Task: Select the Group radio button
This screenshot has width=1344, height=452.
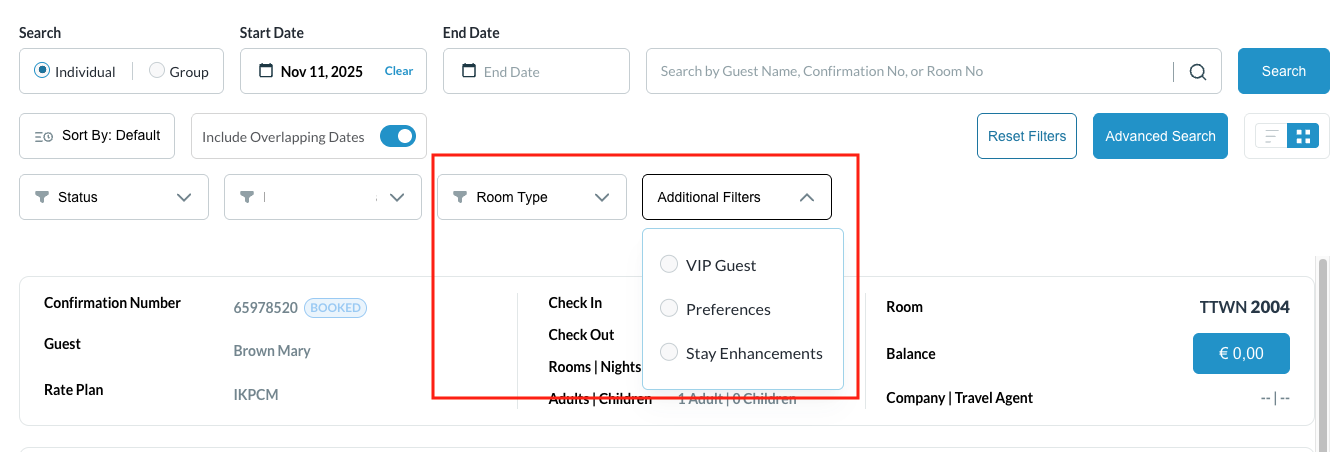Action: pos(157,71)
